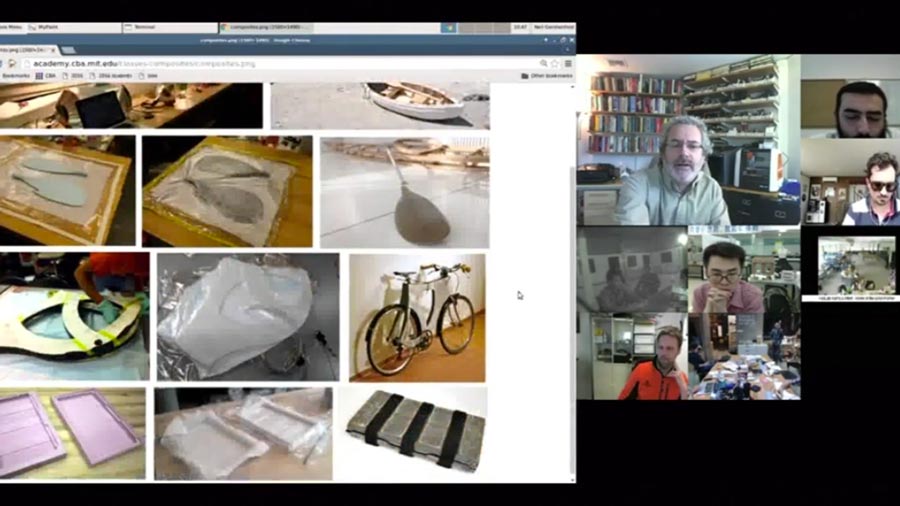Select the video tile of man with bookshelves
900x506 pixels.
689,140
